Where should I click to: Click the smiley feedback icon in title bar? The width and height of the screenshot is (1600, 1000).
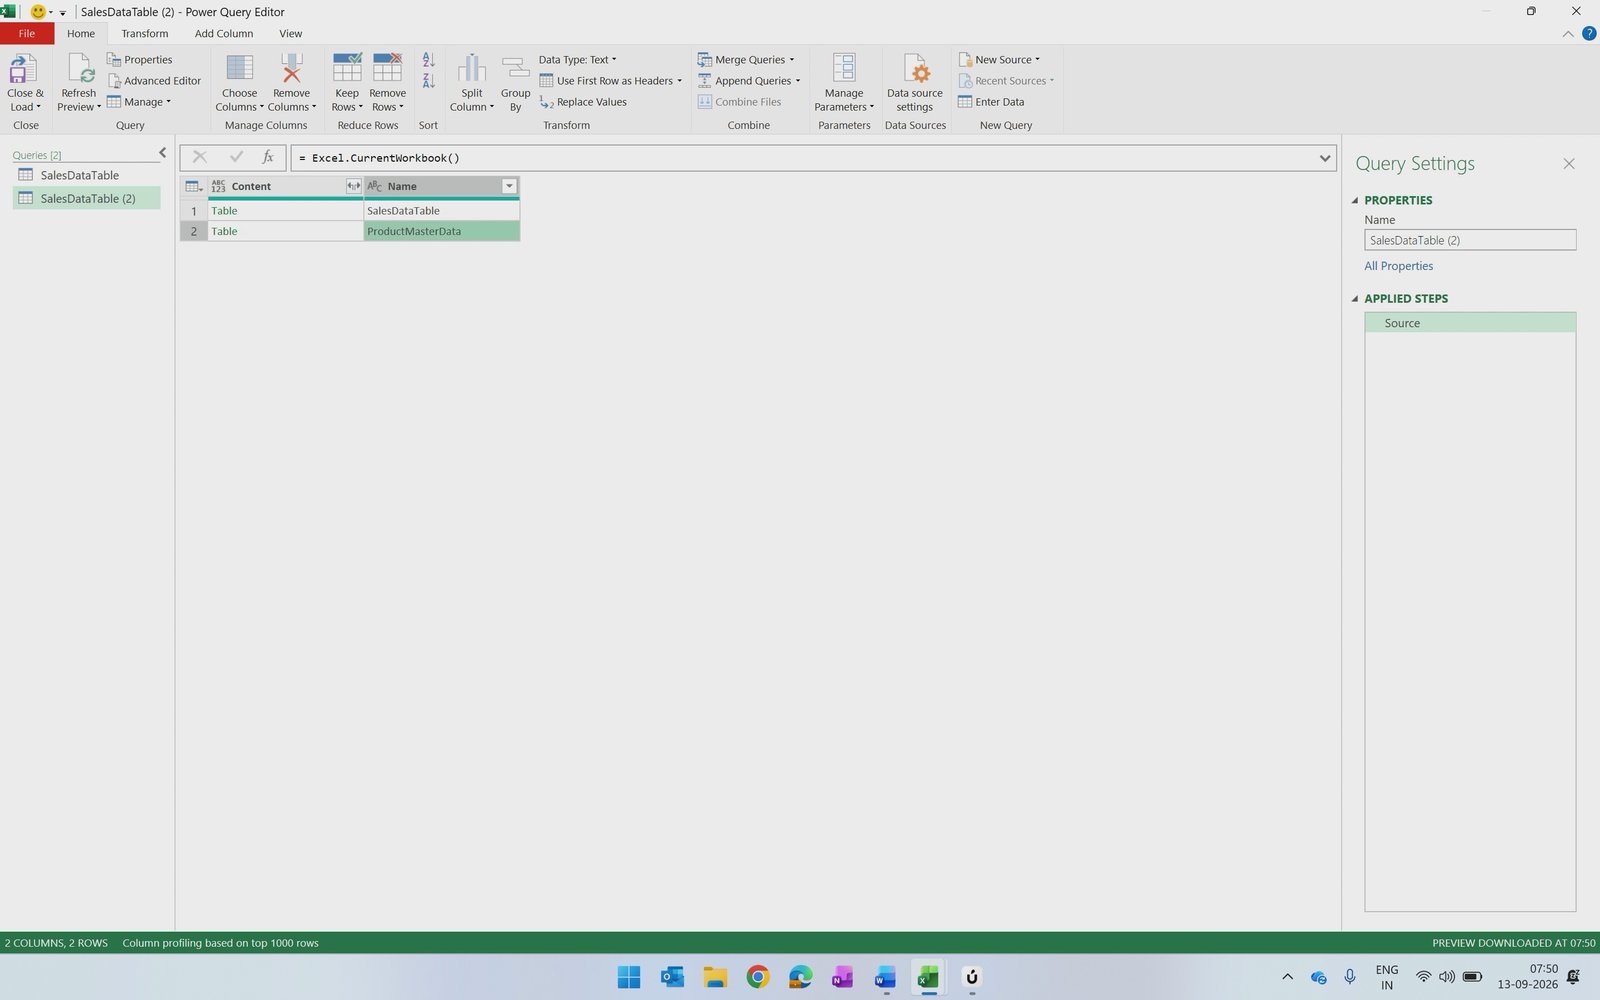(x=38, y=12)
